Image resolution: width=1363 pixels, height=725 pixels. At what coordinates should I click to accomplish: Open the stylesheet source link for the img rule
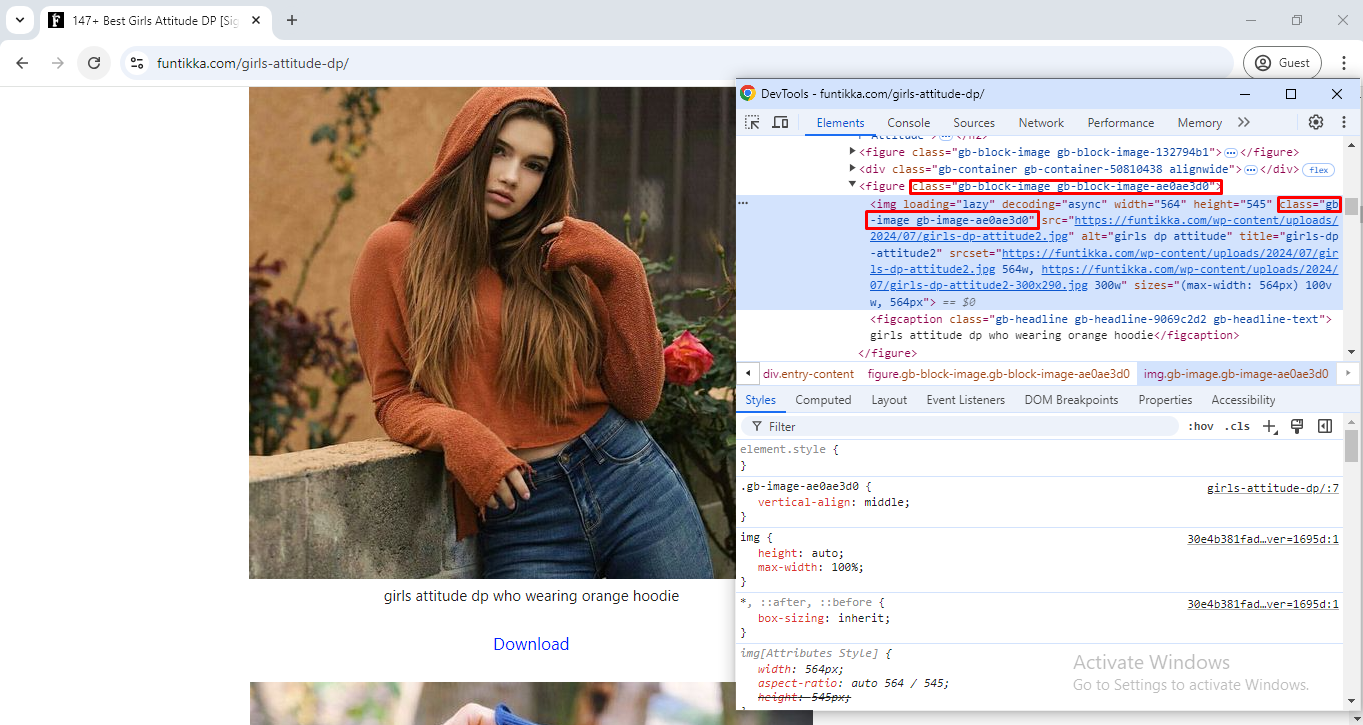click(x=1263, y=539)
